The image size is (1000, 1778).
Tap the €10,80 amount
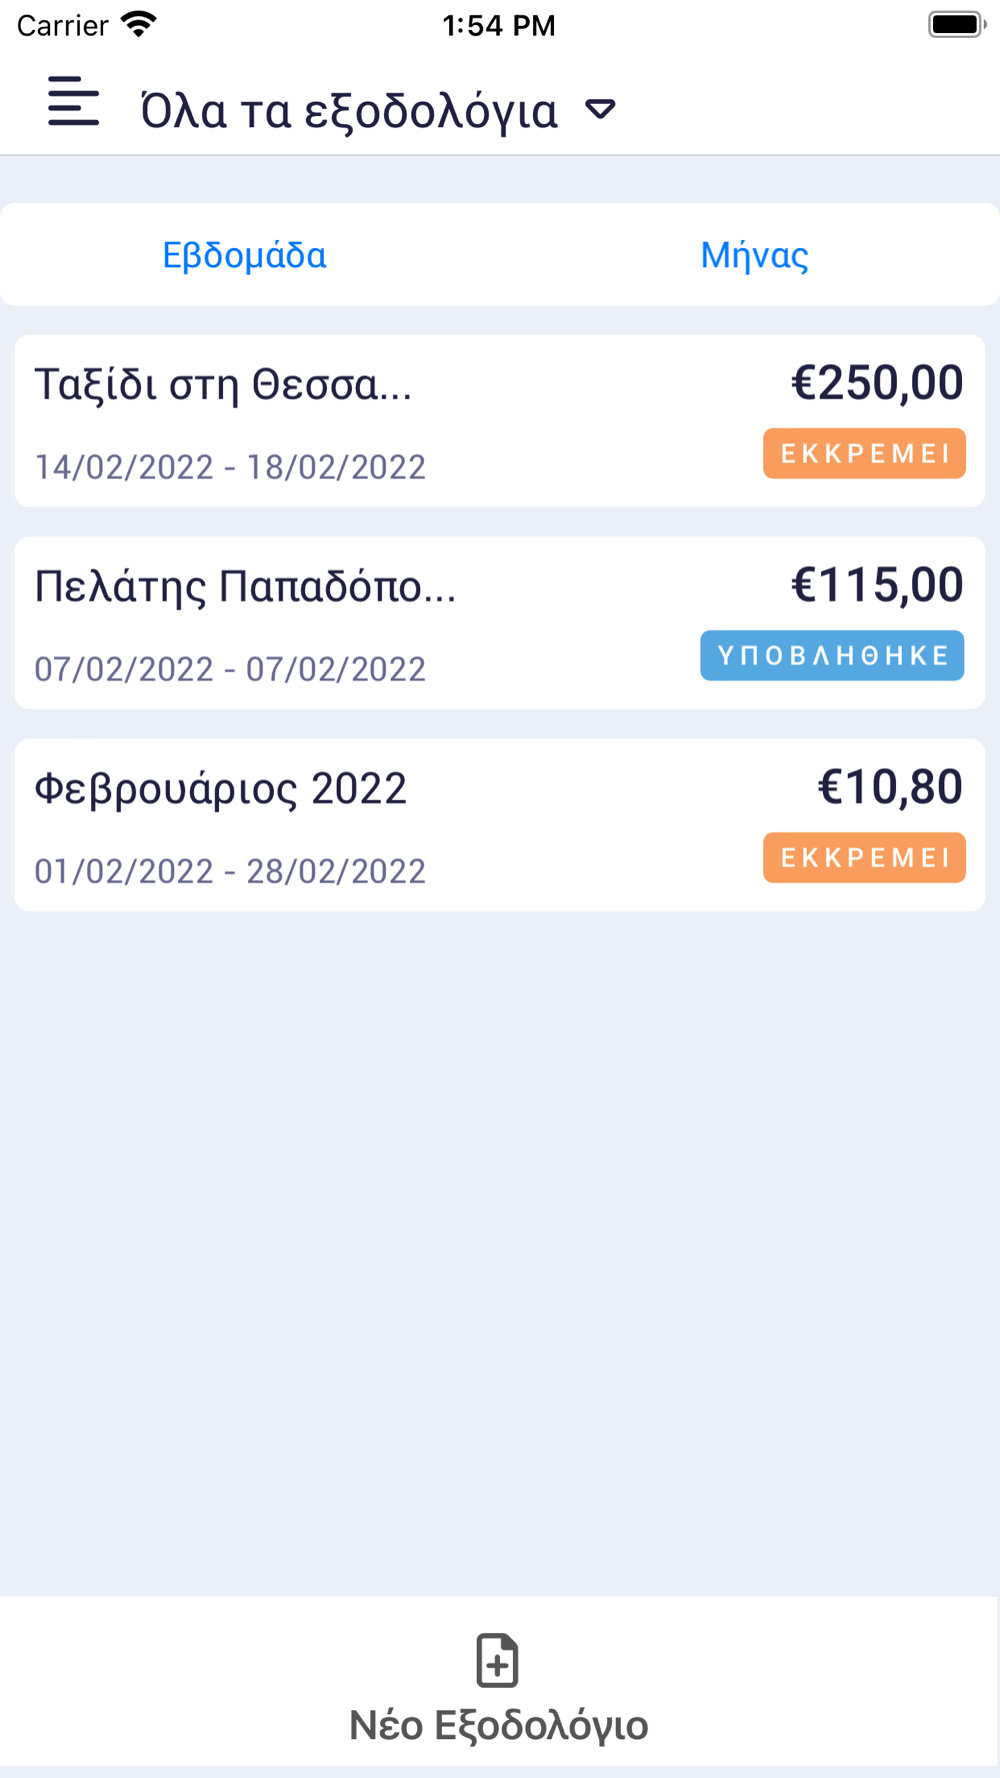point(890,787)
